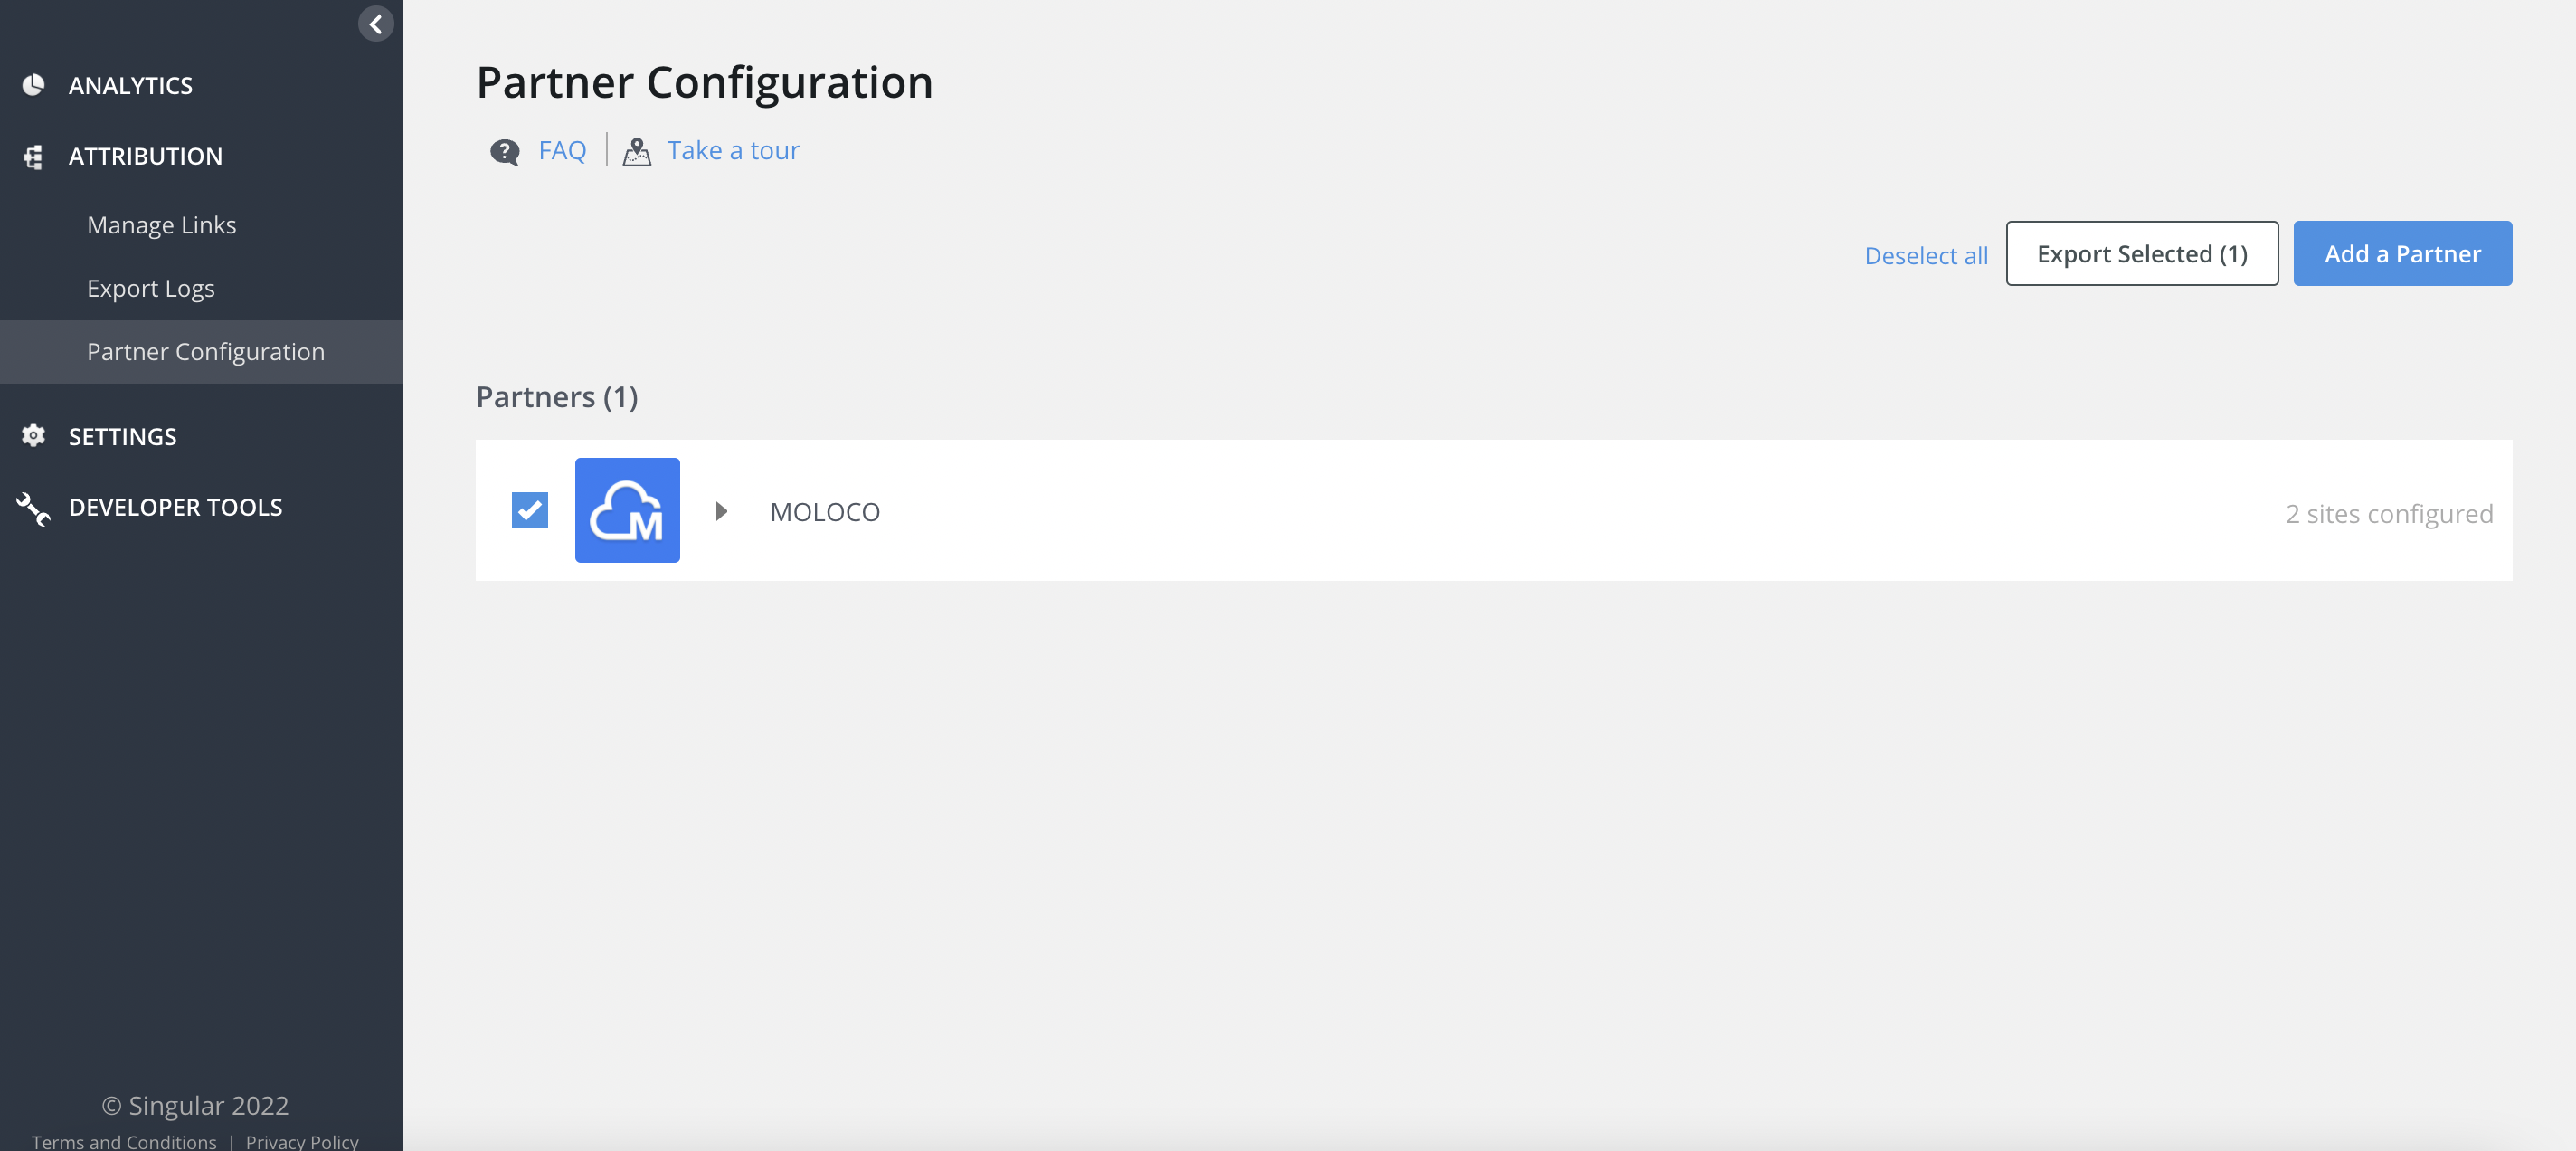
Task: Open Export Logs in sidebar
Action: (x=150, y=289)
